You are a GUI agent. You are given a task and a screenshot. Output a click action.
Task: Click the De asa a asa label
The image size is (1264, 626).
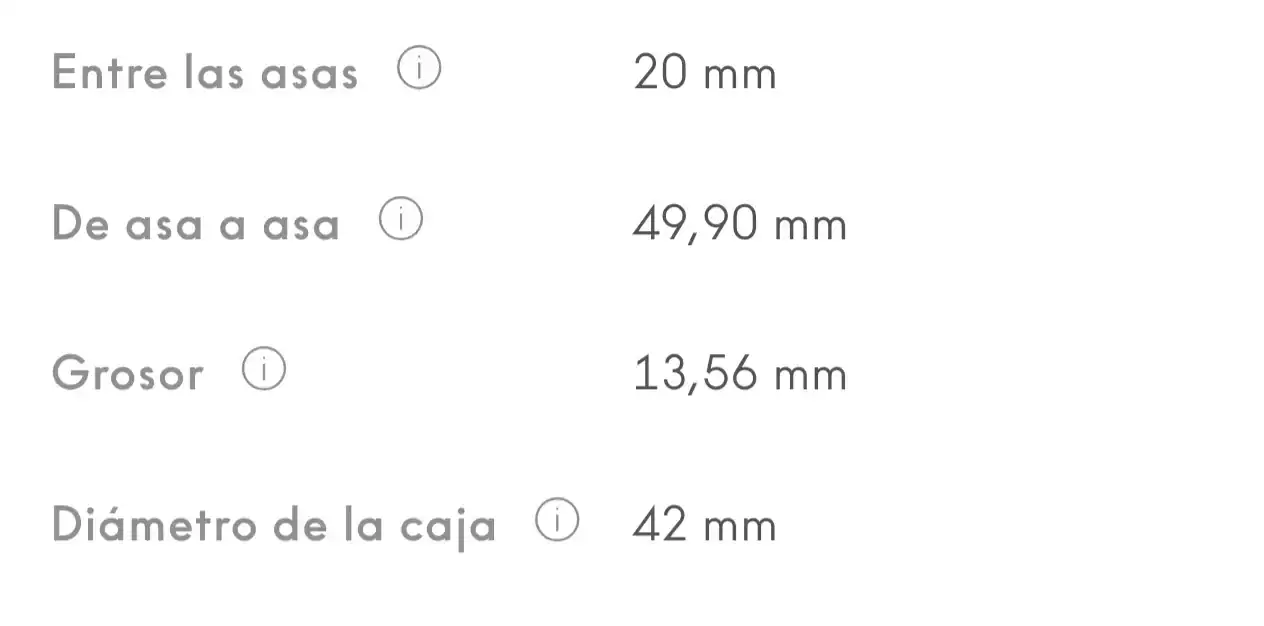point(196,224)
